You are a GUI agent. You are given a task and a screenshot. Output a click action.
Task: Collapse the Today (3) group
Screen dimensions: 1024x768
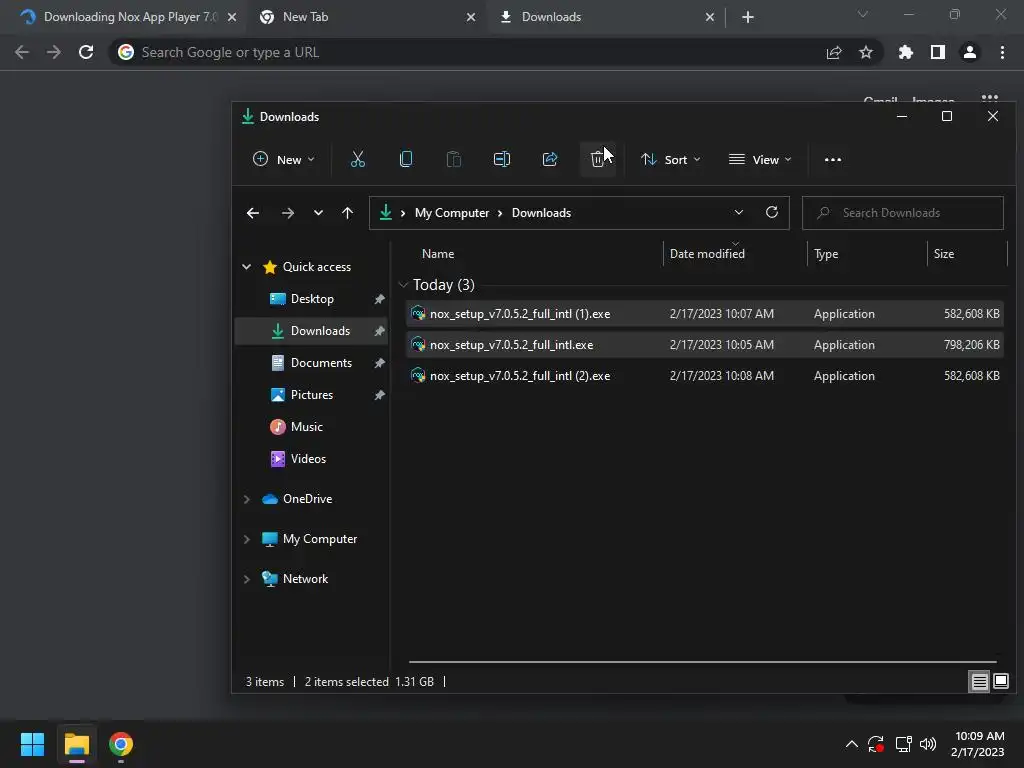click(403, 285)
